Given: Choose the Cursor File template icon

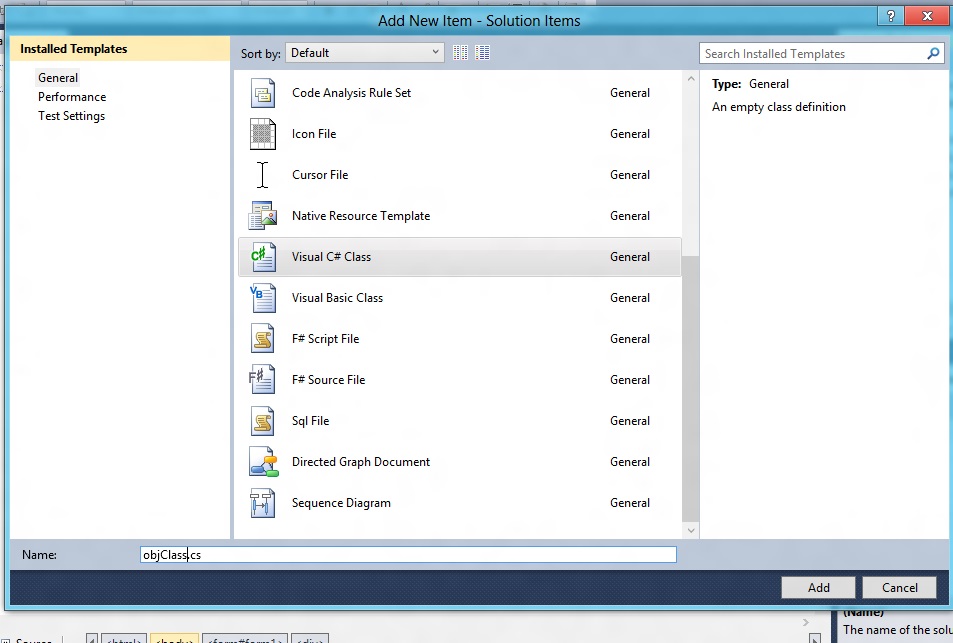Looking at the screenshot, I should pos(262,175).
